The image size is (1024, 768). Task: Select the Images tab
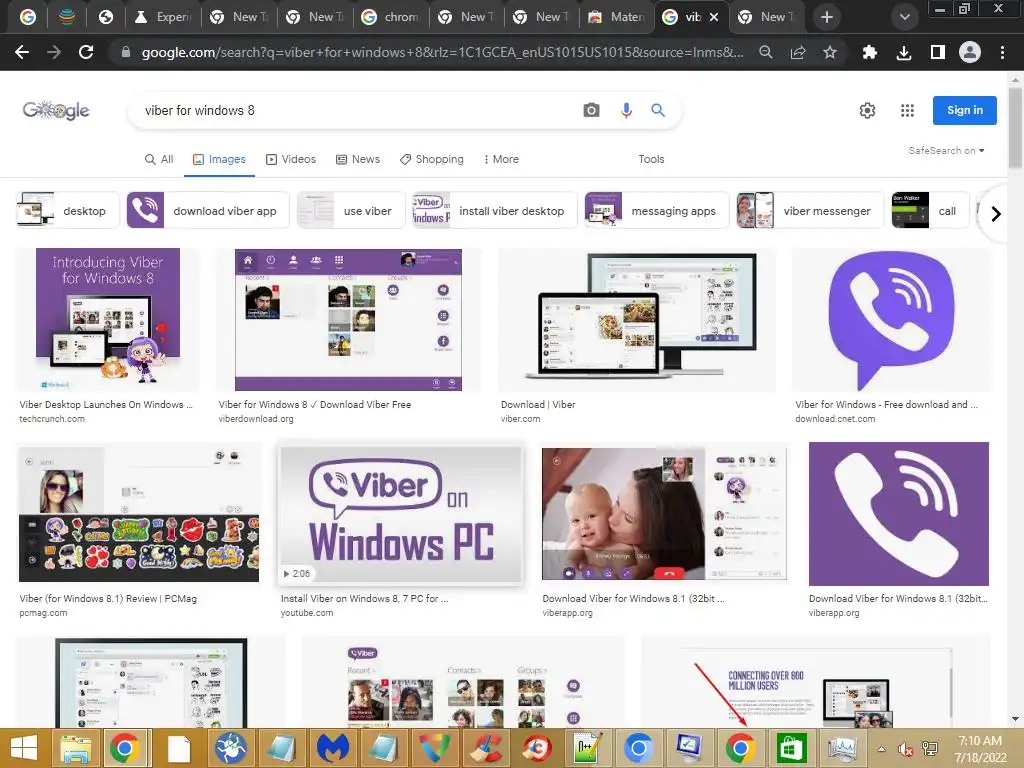point(219,159)
